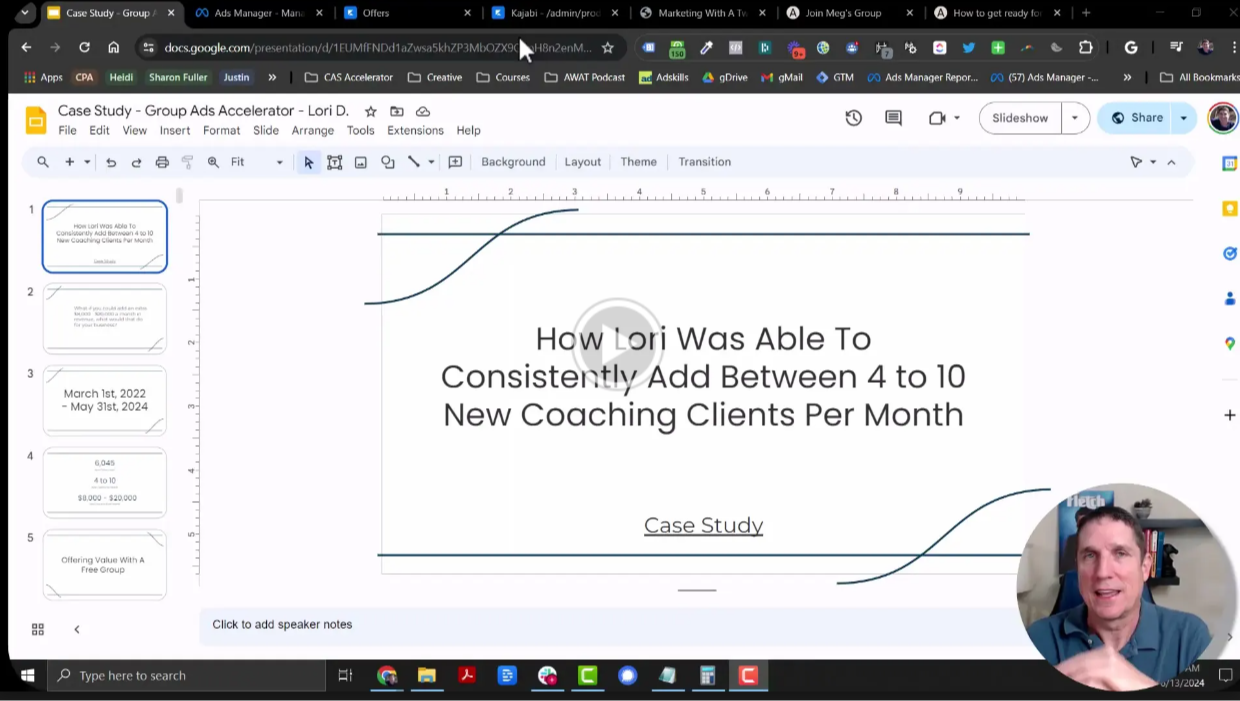
Task: Select slide 5 thumbnail Offering Value
Action: tap(105, 564)
